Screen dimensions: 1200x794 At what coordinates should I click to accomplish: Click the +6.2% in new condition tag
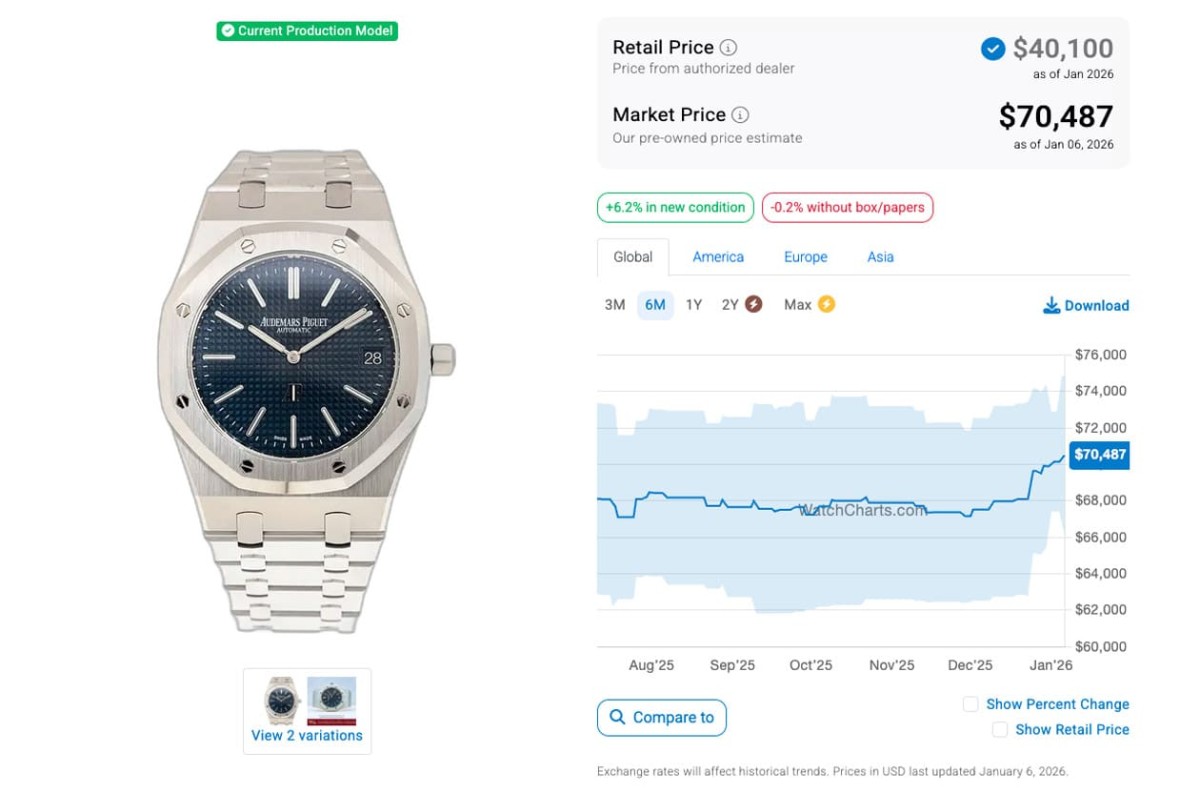click(676, 208)
